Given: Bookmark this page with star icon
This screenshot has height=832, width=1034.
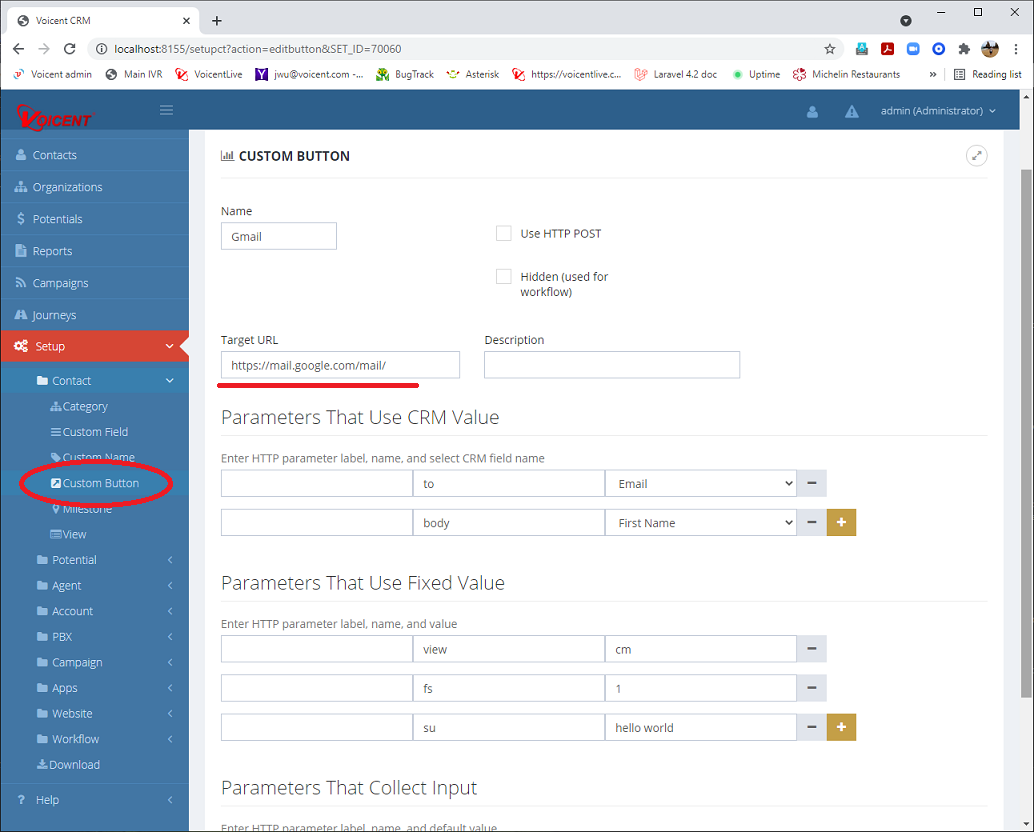Looking at the screenshot, I should (x=830, y=49).
